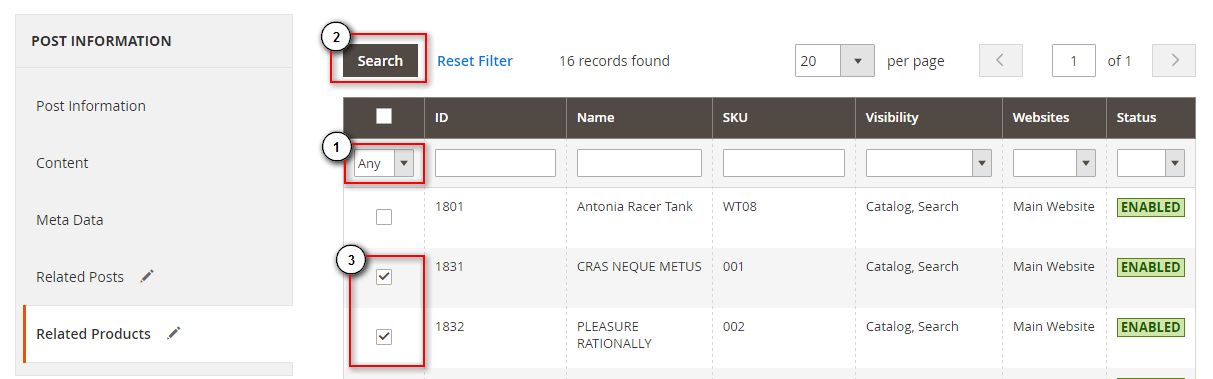The height and width of the screenshot is (379, 1213).
Task: Go to next page arrow
Action: pyautogui.click(x=1174, y=61)
